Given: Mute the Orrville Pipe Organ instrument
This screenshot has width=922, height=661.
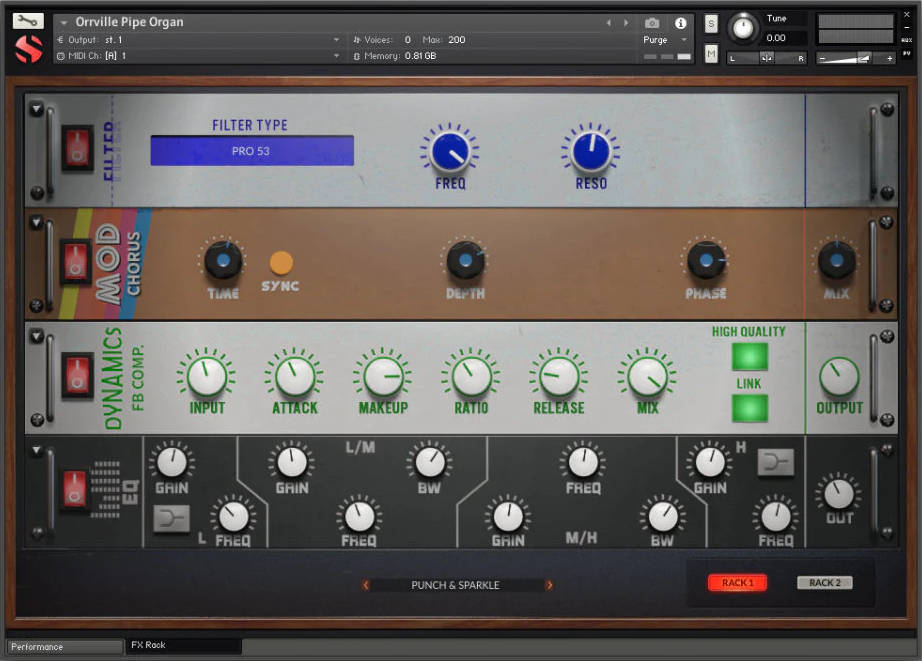Looking at the screenshot, I should click(x=710, y=54).
